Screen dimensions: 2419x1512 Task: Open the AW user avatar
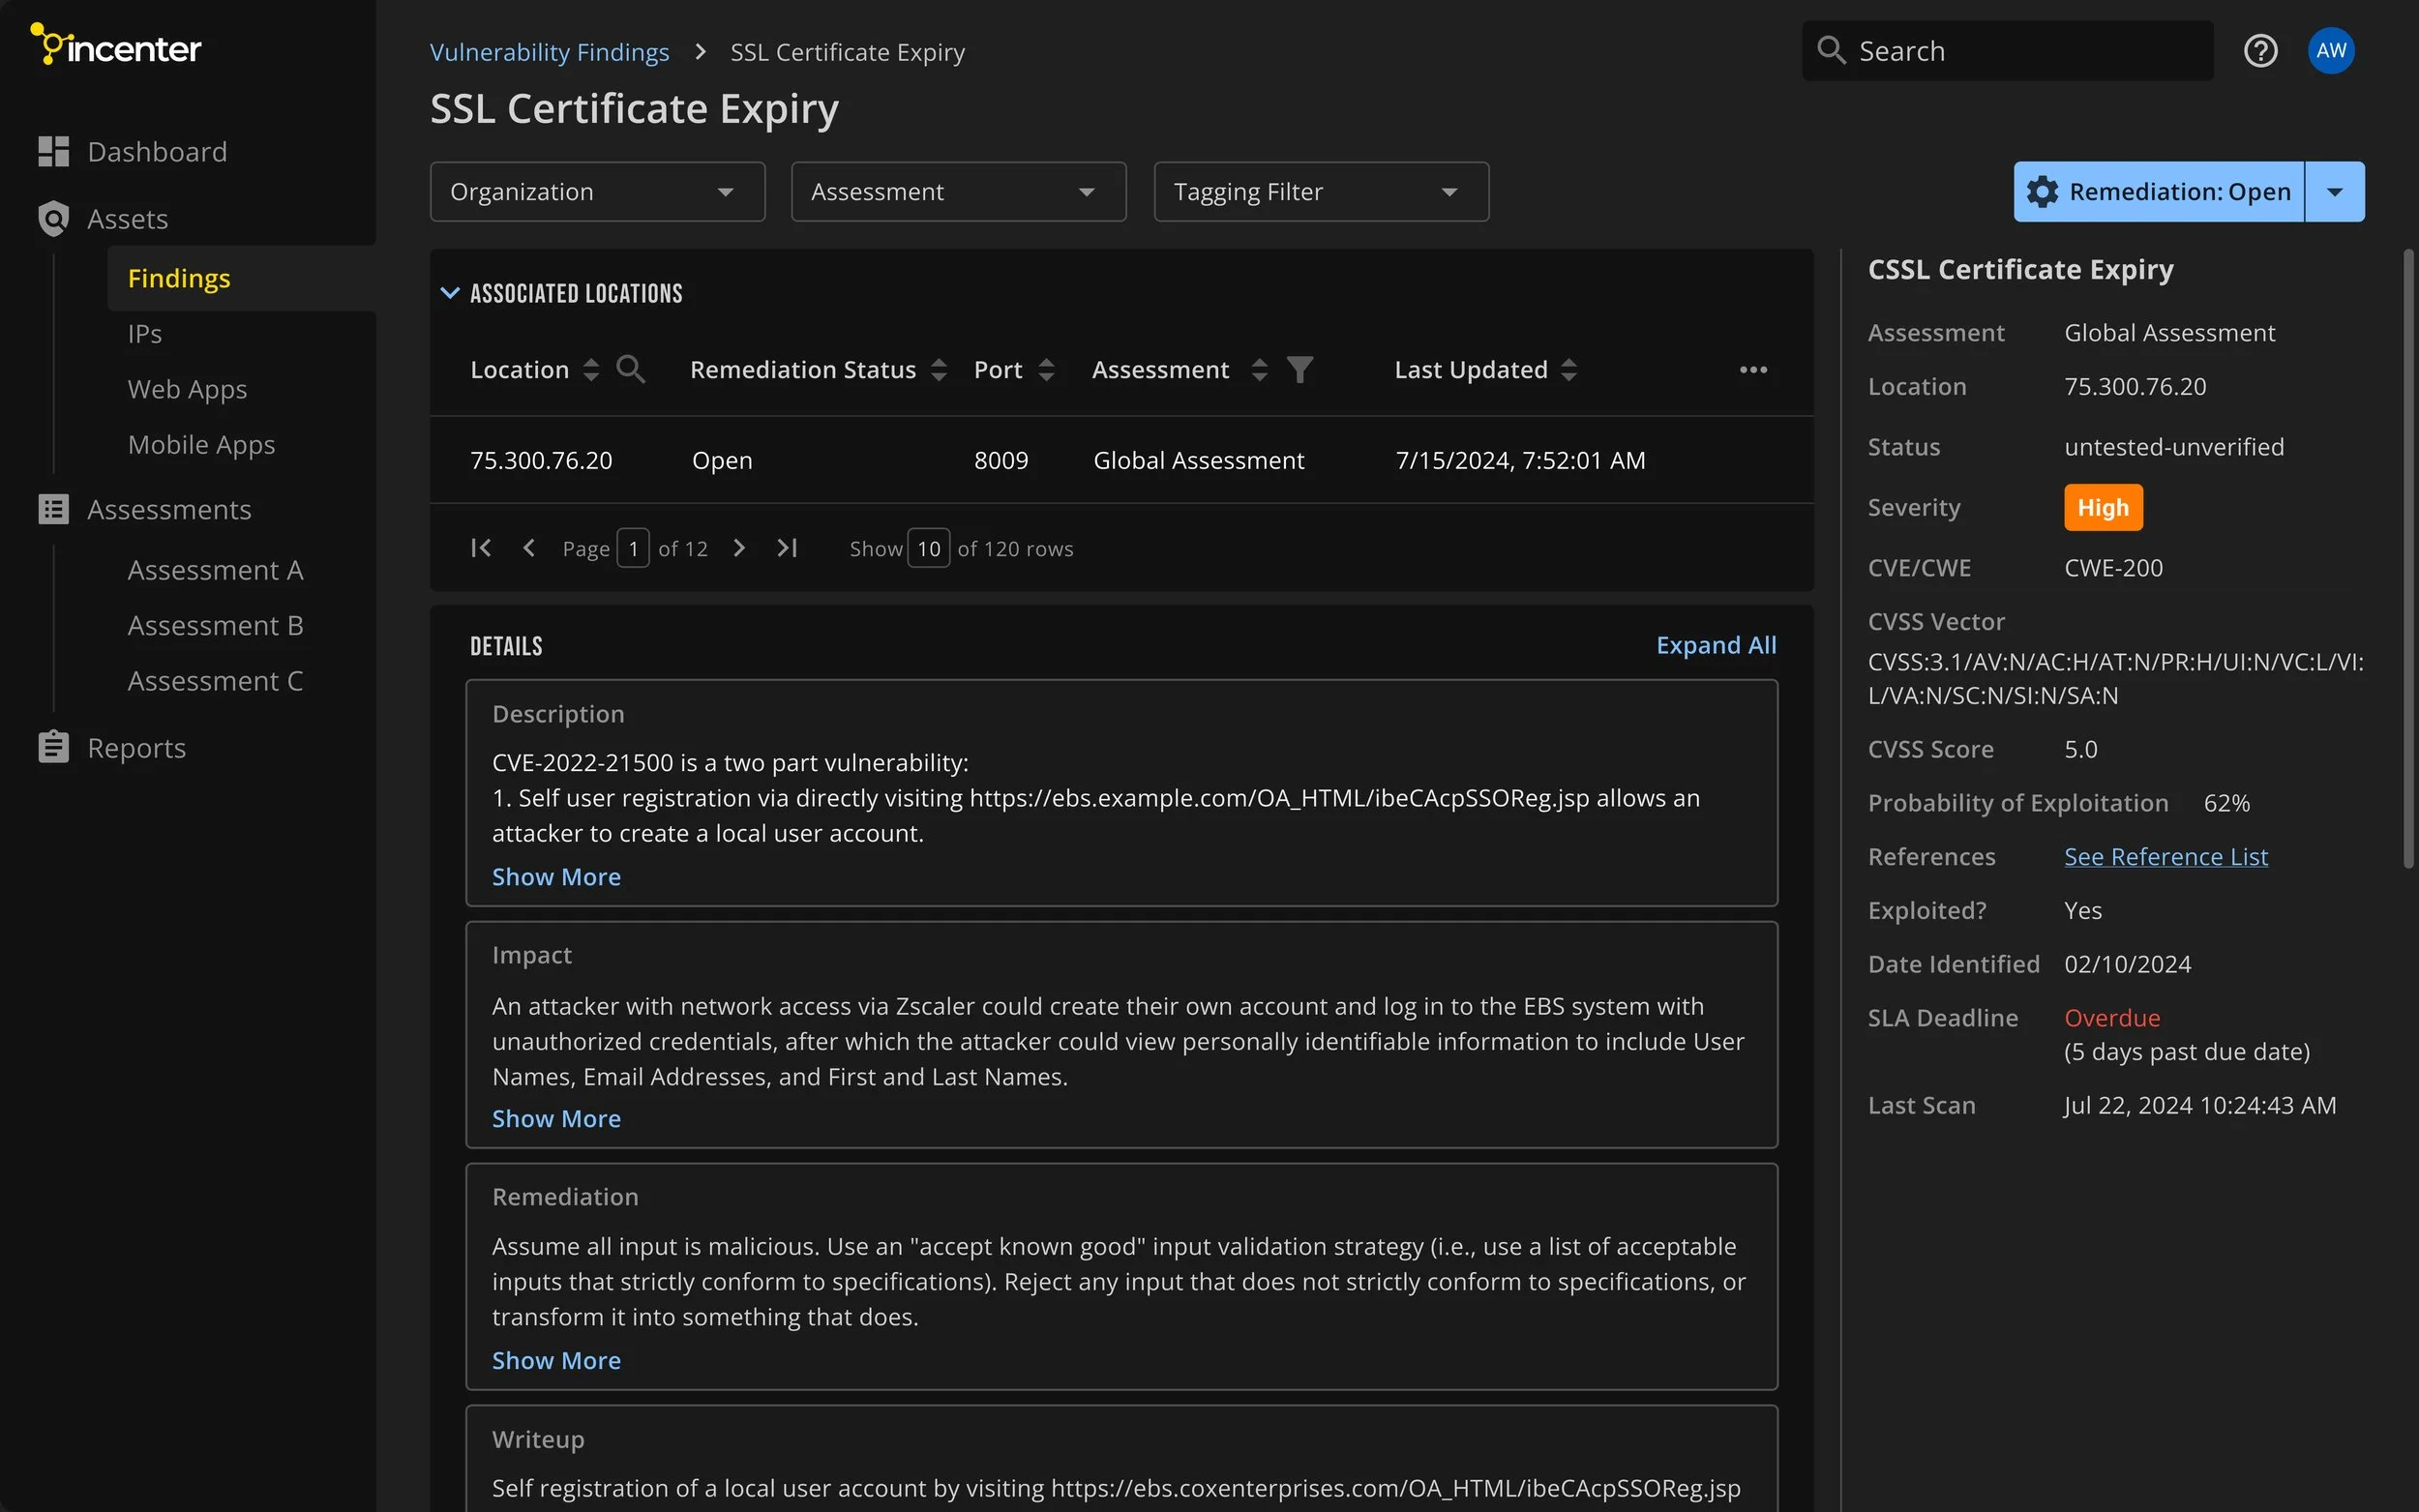2330,51
